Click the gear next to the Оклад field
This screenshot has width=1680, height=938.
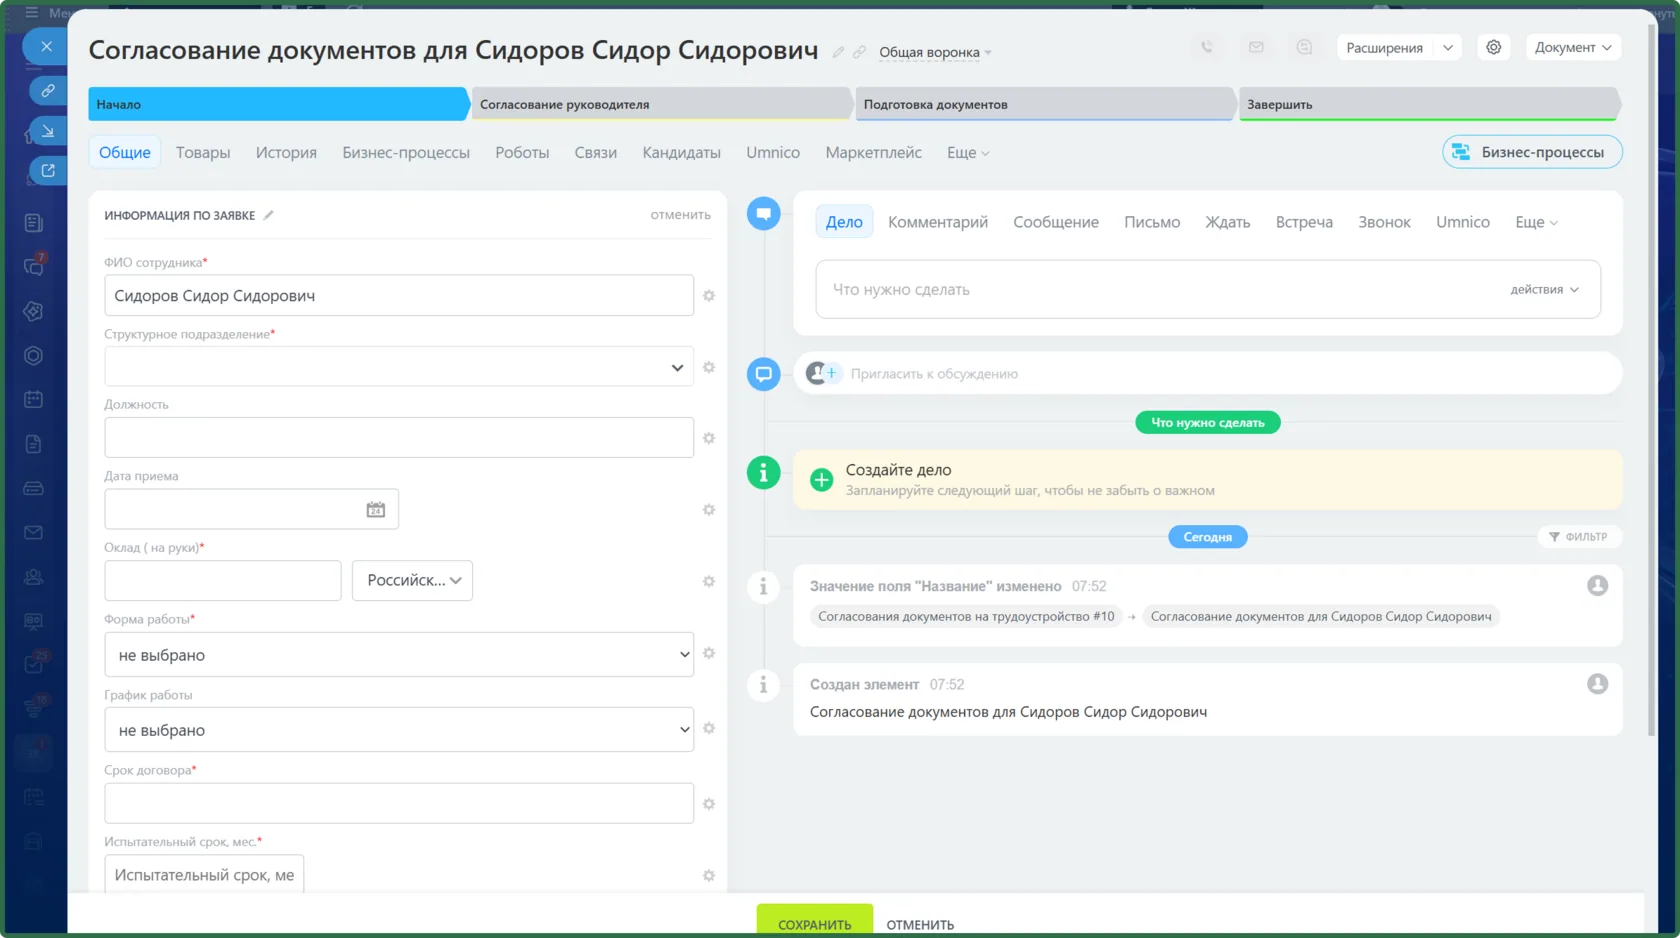[709, 581]
